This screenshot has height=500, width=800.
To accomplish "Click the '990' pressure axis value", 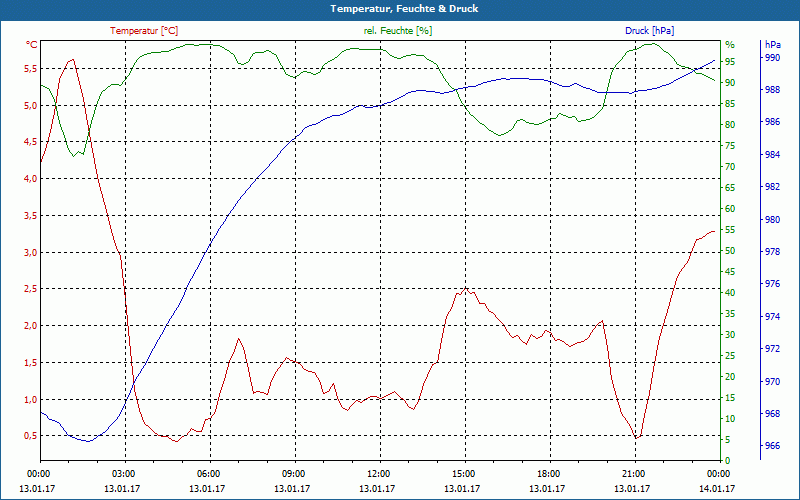I will (772, 58).
